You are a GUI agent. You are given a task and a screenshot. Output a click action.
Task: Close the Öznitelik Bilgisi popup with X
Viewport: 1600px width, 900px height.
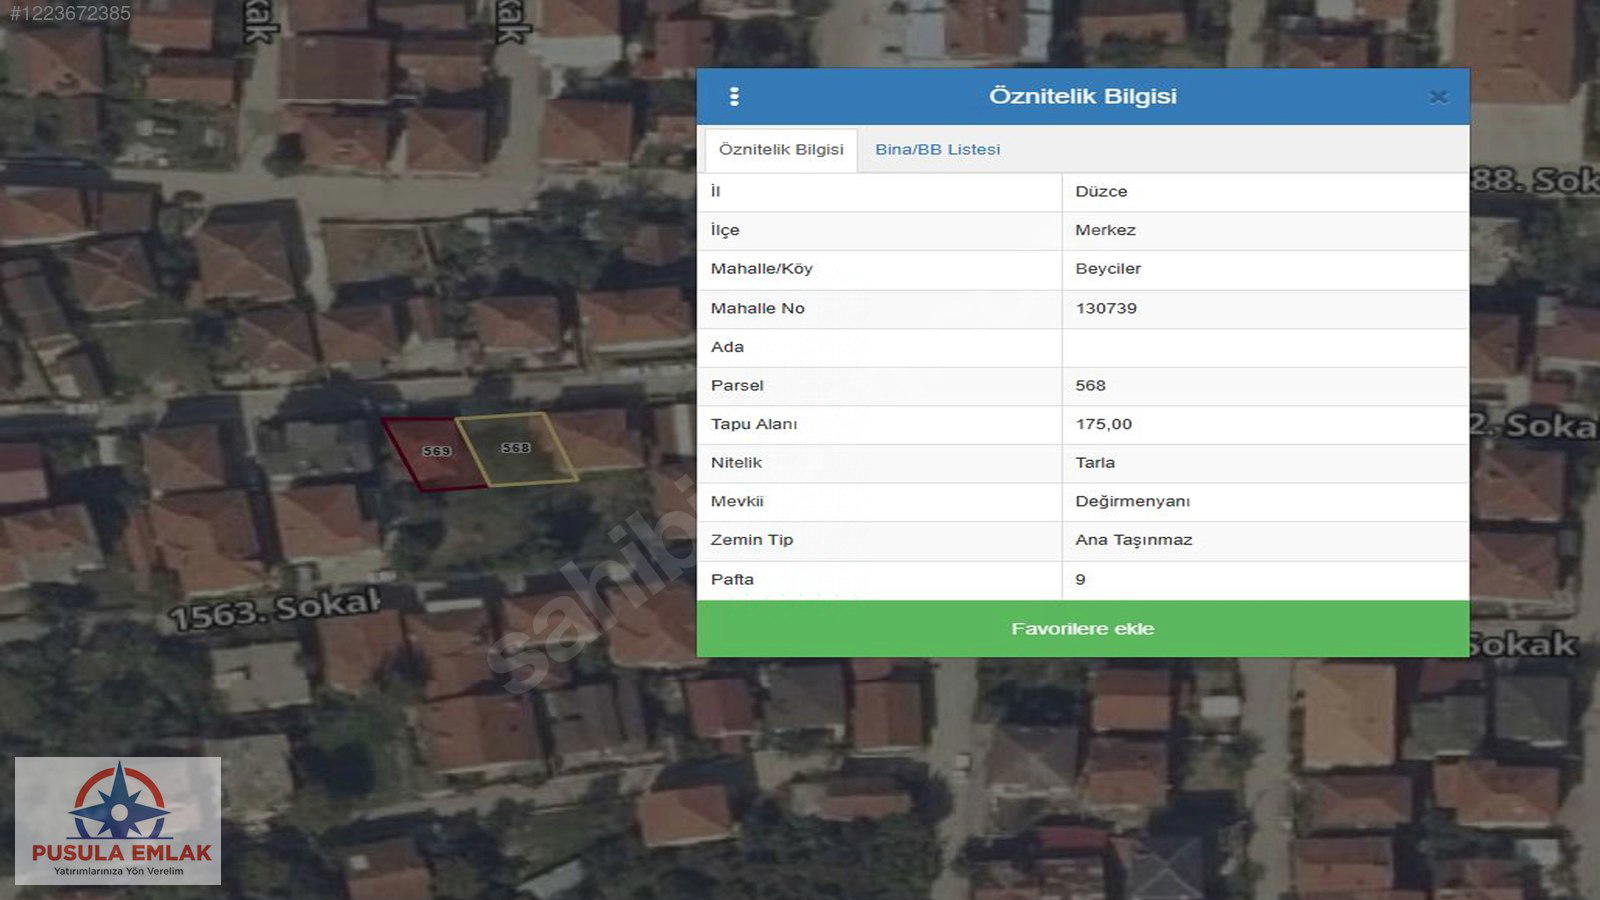tap(1438, 97)
